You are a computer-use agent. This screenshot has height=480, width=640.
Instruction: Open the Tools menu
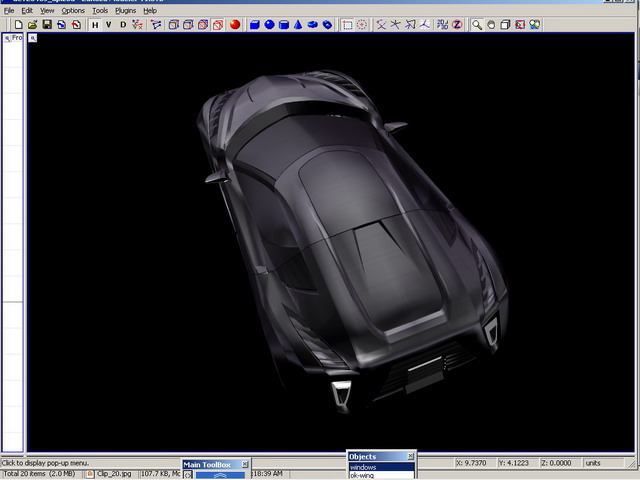tap(100, 10)
